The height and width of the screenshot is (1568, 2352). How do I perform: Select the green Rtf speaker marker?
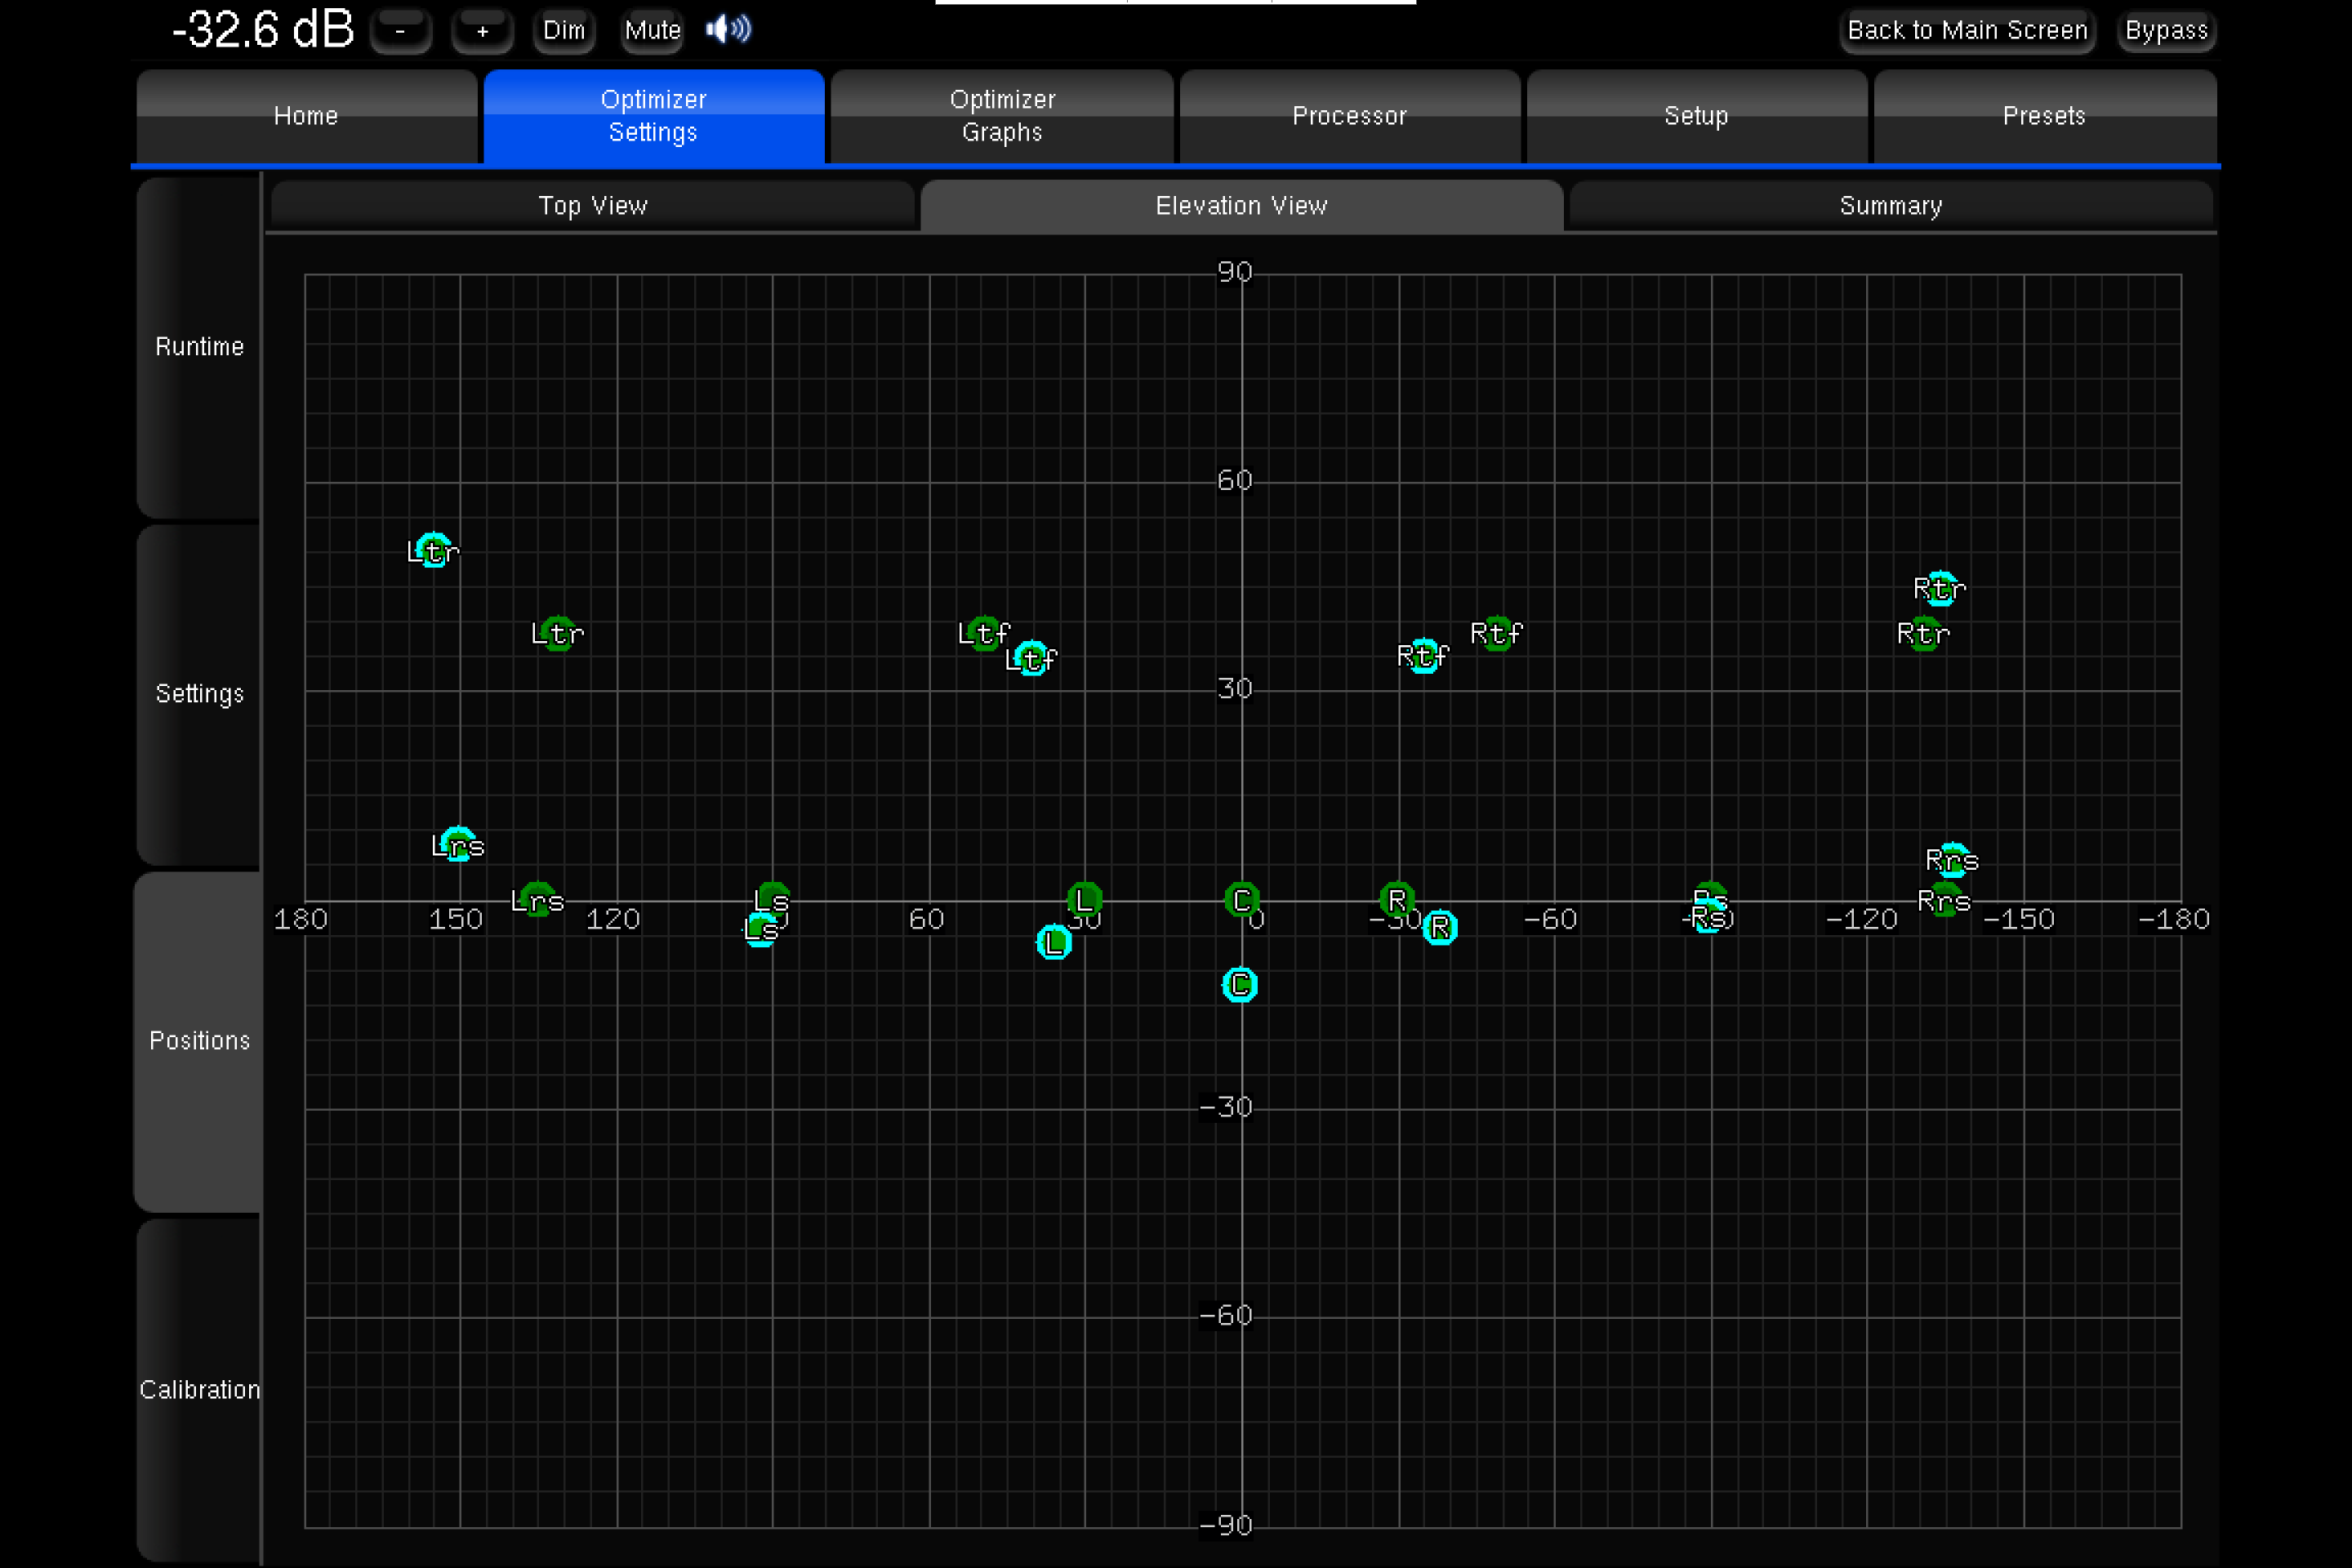(x=1497, y=633)
